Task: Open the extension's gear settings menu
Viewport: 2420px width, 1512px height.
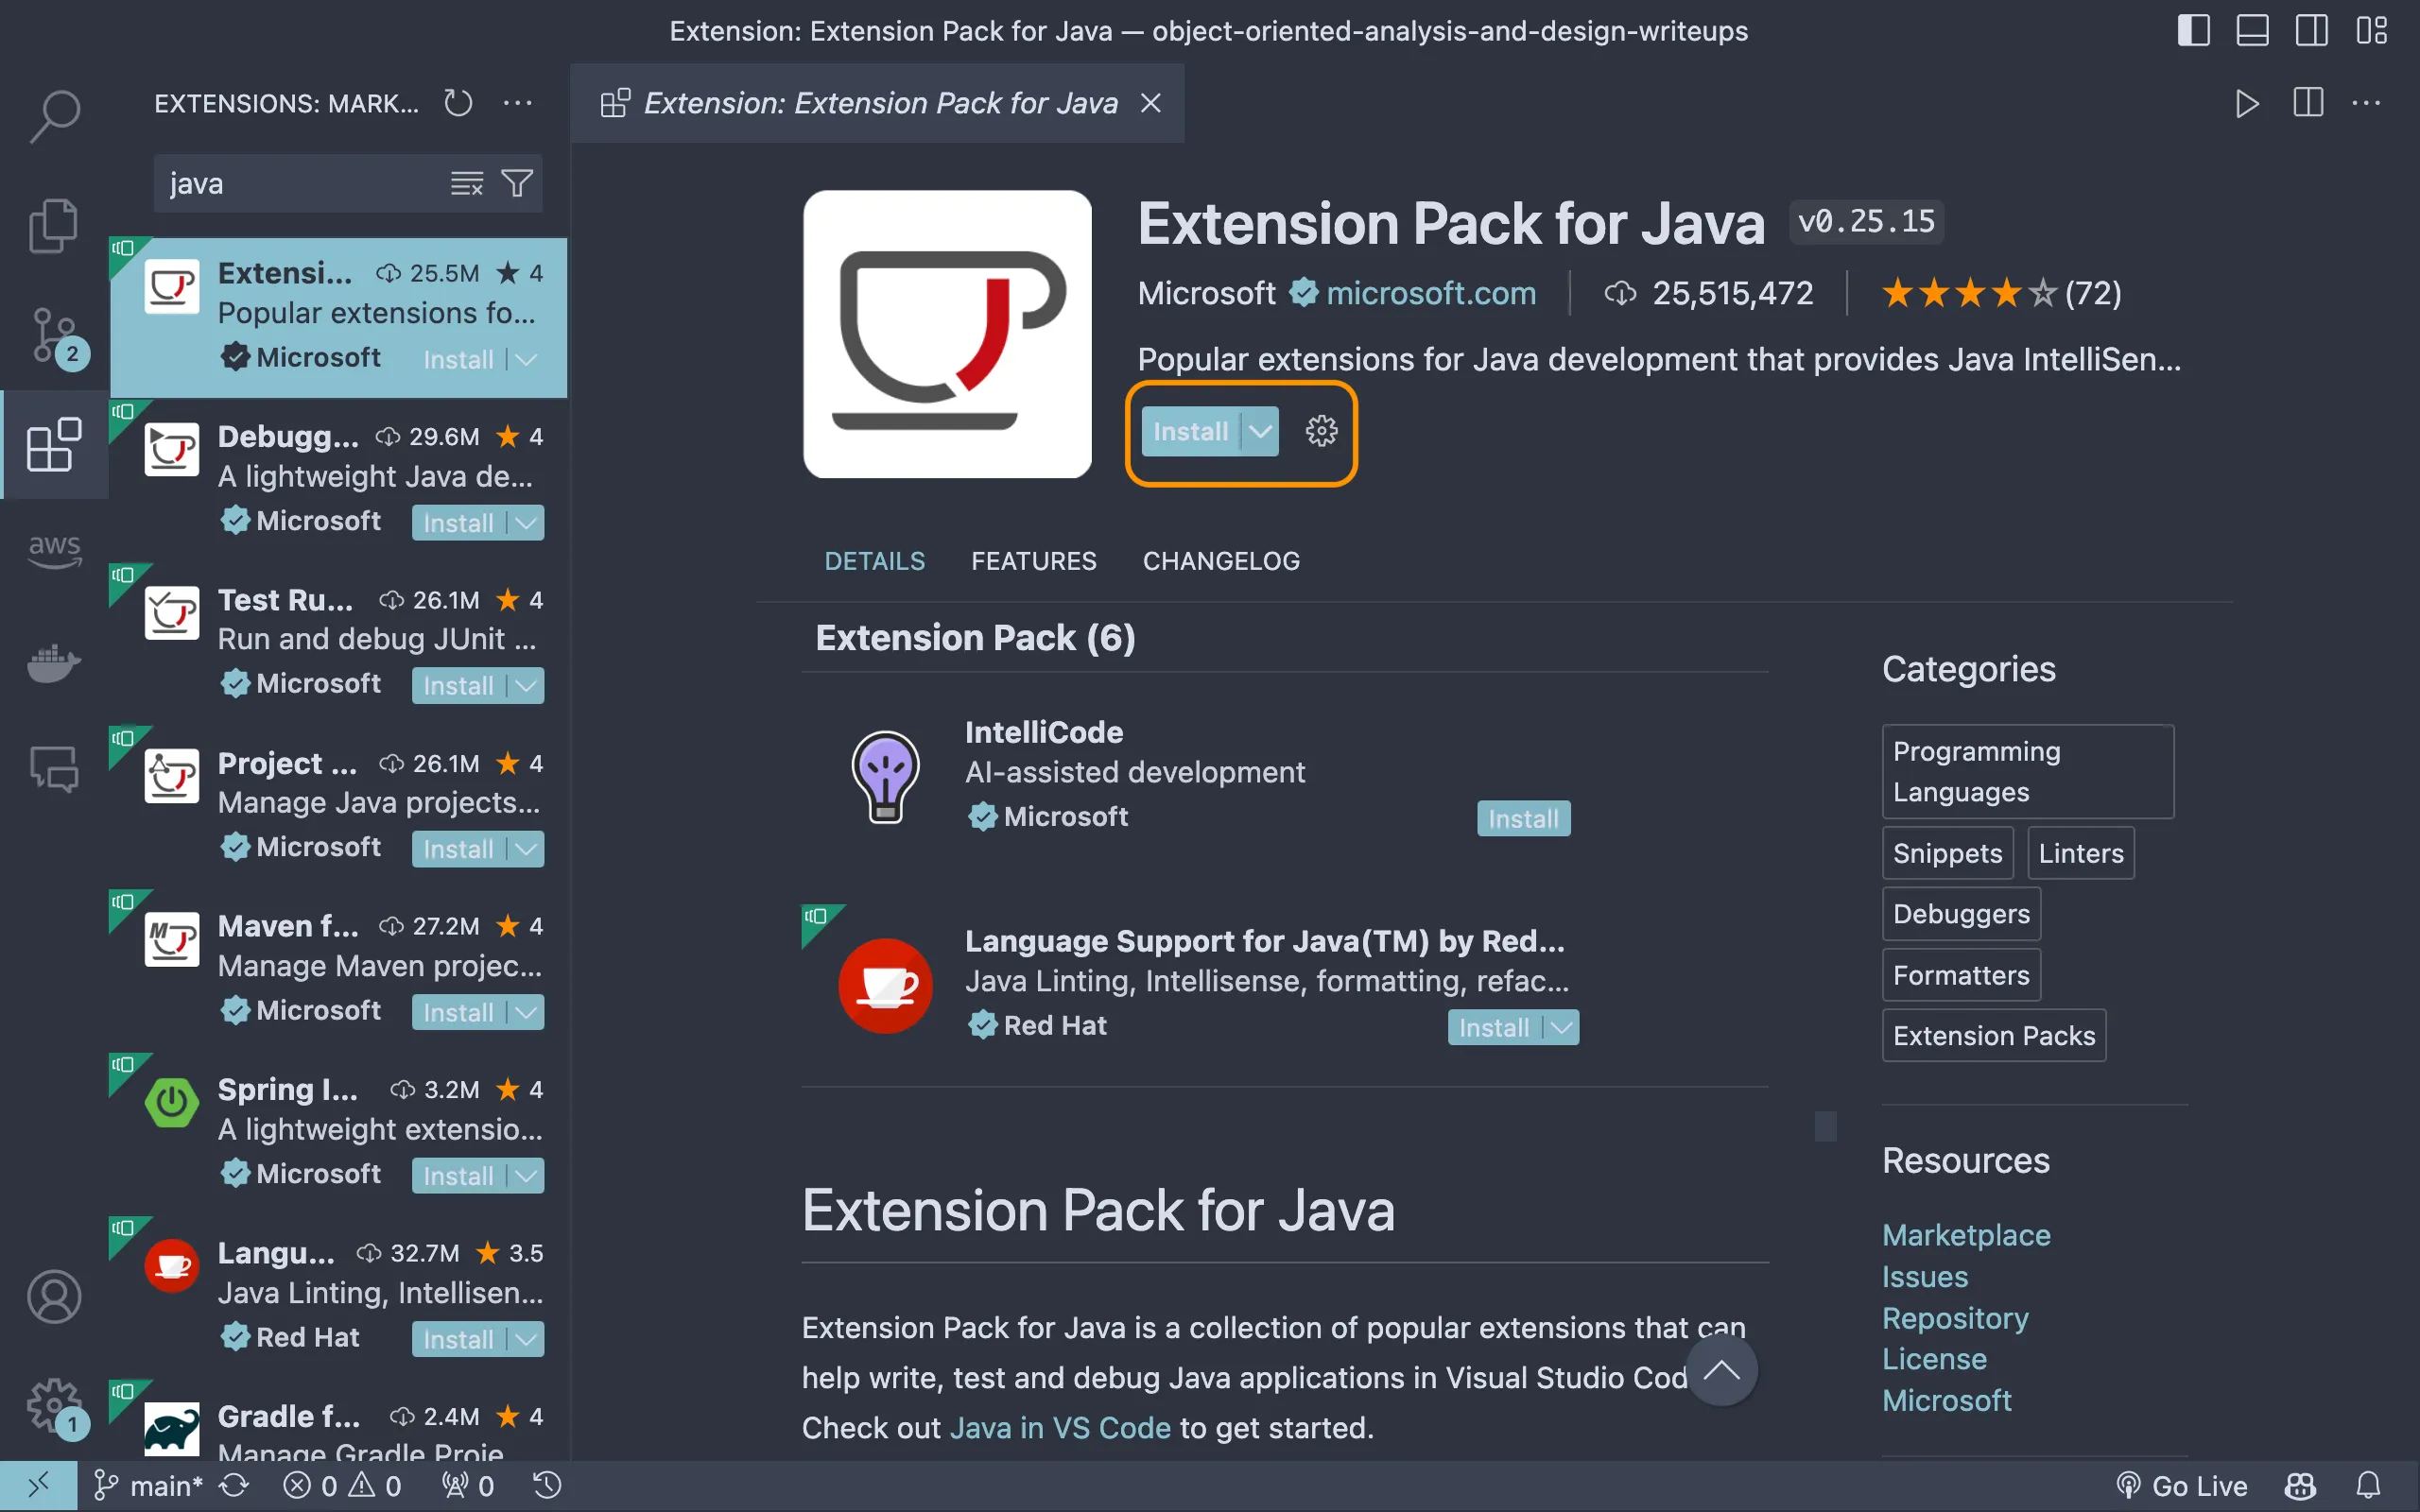Action: pyautogui.click(x=1321, y=431)
